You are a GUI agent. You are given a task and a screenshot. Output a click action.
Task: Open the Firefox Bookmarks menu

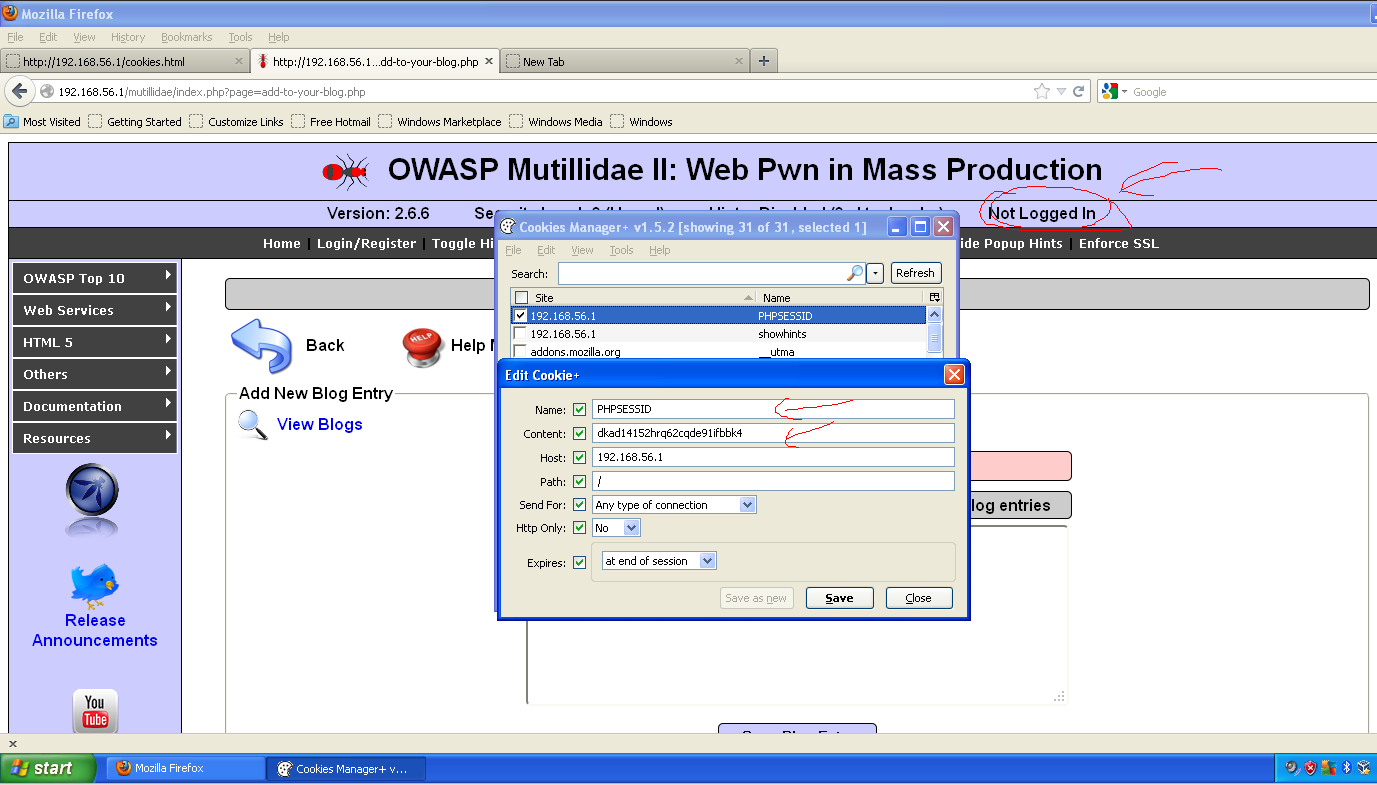click(187, 37)
